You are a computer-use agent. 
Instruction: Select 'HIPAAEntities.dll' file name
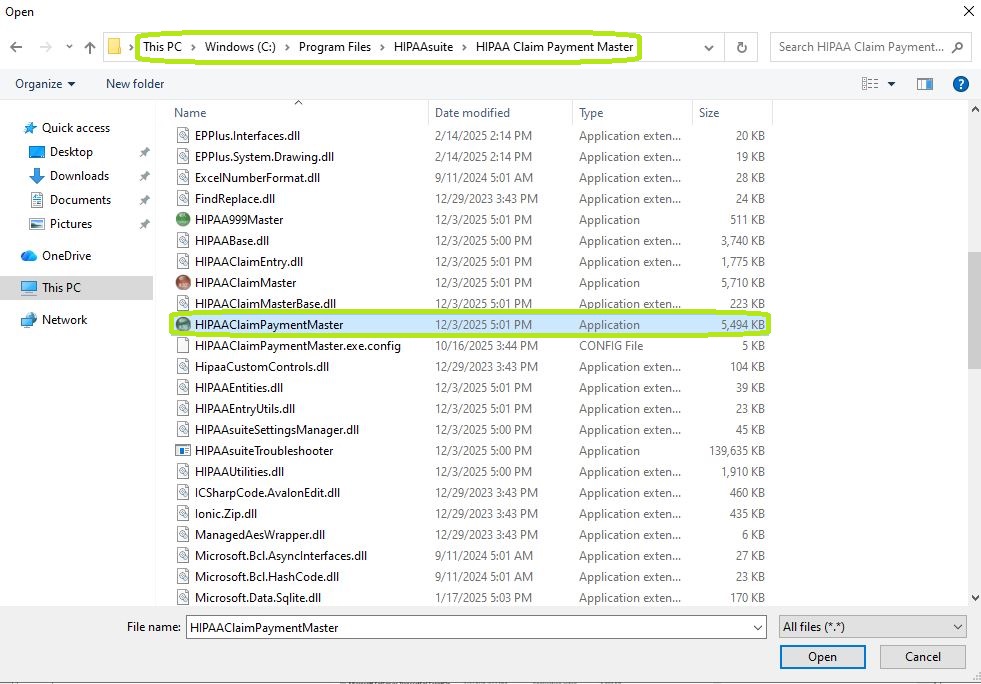(x=238, y=388)
